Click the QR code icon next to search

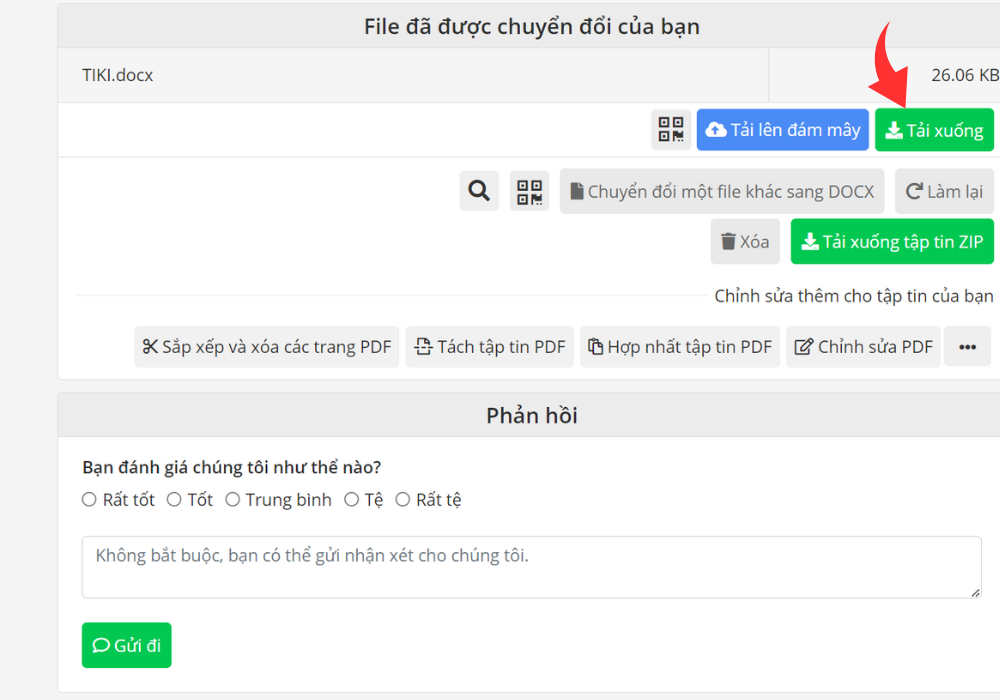(529, 190)
